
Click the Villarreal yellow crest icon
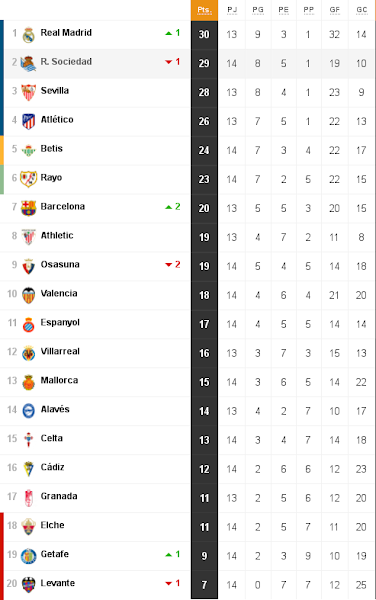coord(29,354)
